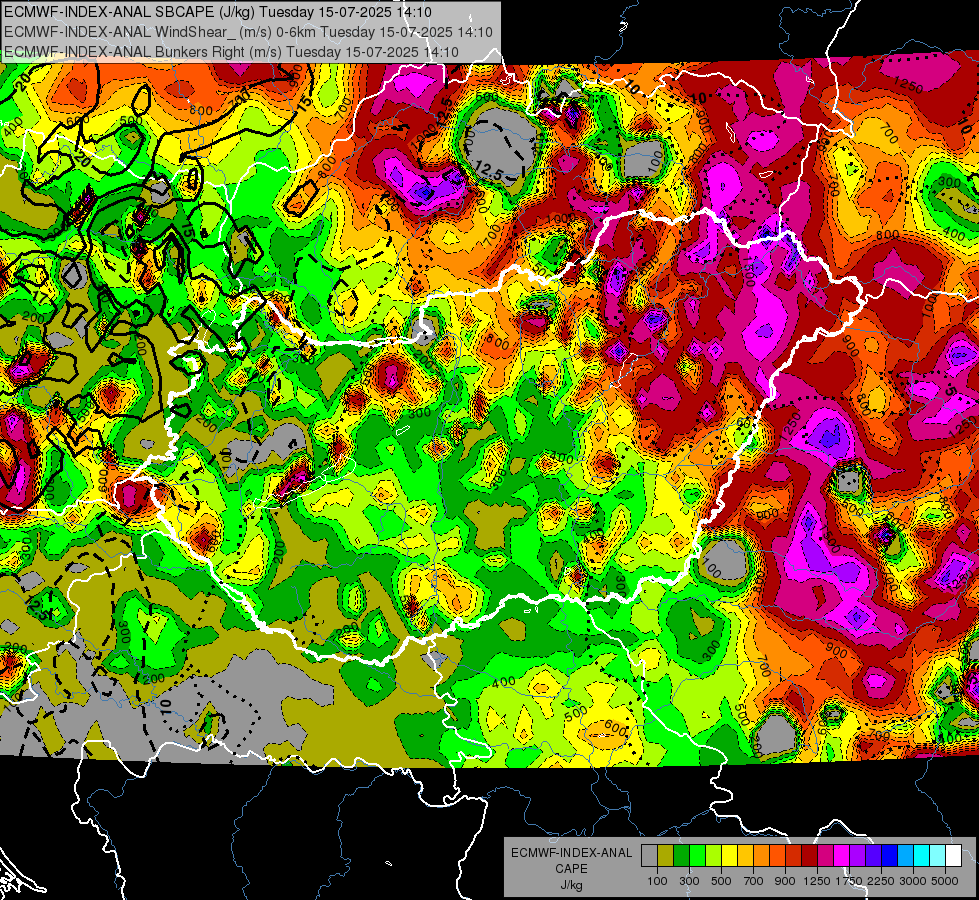Pick the dark green legend swatch
Image resolution: width=979 pixels, height=900 pixels.
[681, 856]
